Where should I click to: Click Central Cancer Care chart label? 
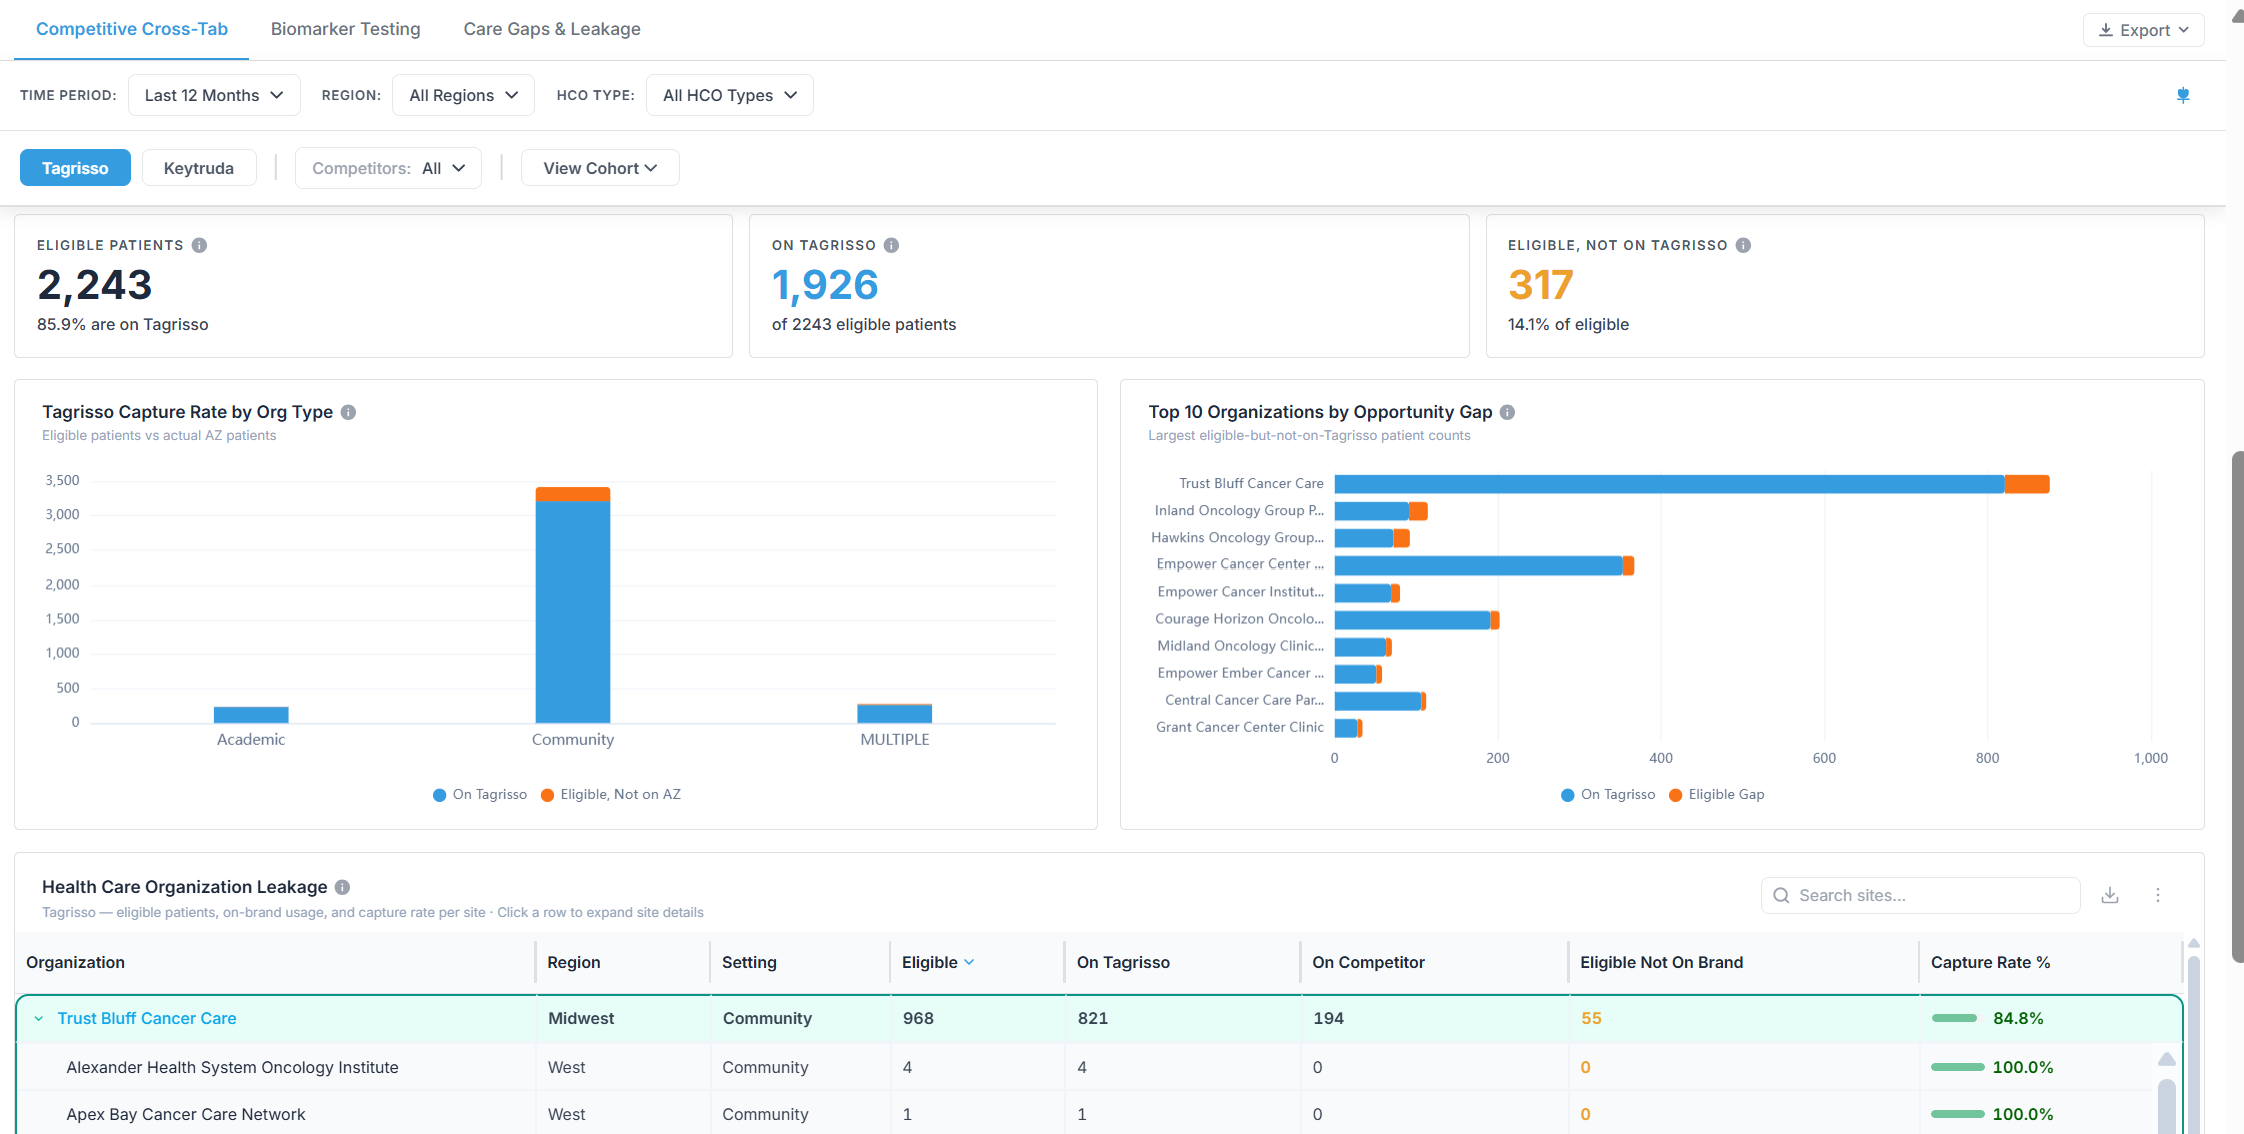click(x=1244, y=700)
